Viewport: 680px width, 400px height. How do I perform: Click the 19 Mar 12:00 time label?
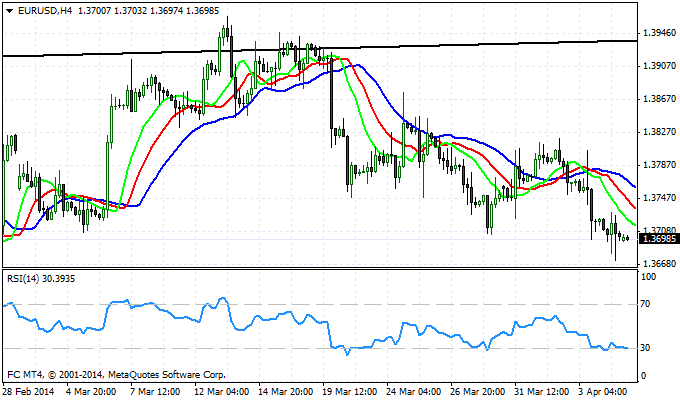coord(350,391)
